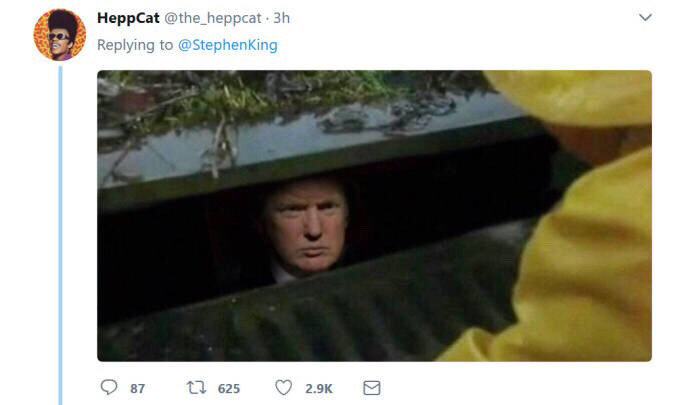Click the face peering from the drain

point(306,227)
